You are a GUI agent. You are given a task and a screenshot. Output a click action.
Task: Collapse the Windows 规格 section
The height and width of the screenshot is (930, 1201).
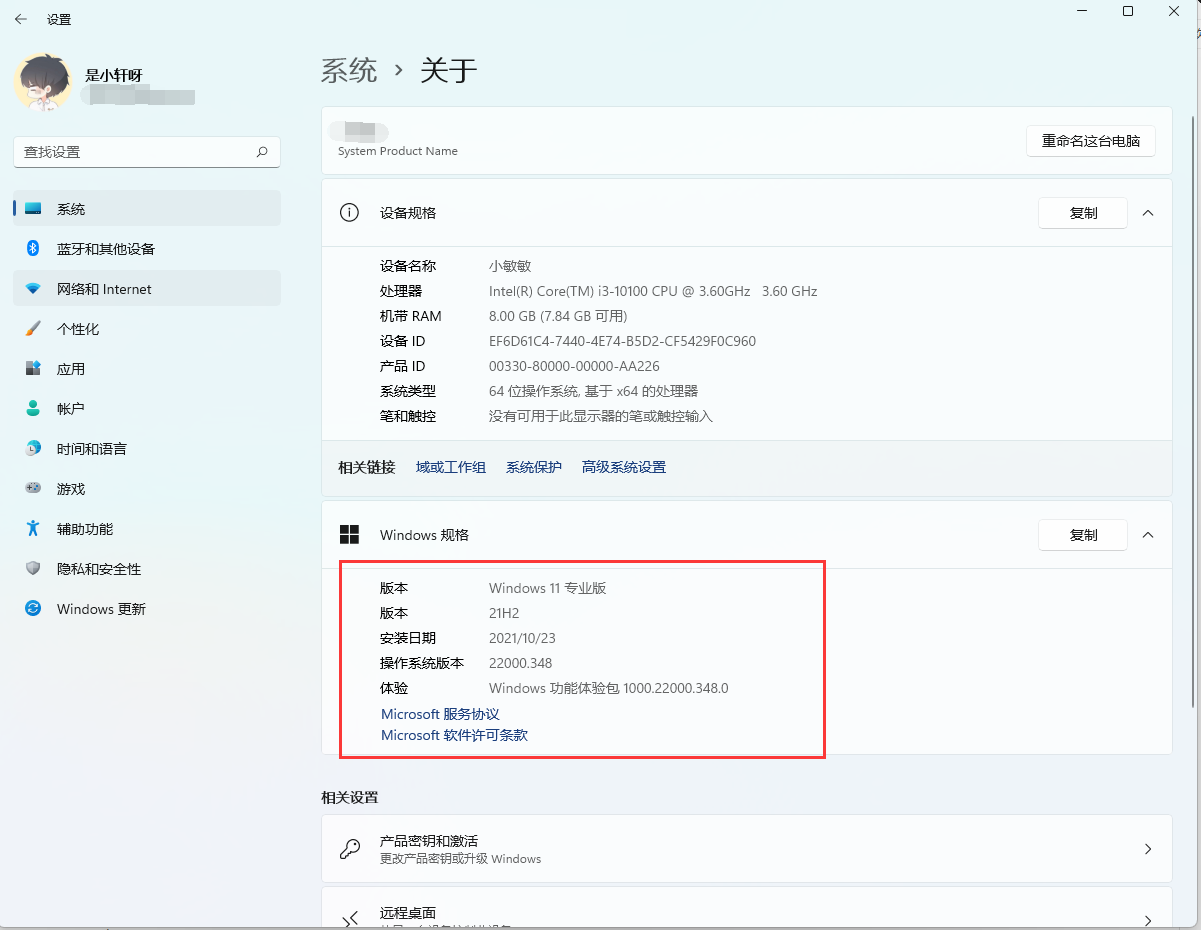[x=1148, y=534]
